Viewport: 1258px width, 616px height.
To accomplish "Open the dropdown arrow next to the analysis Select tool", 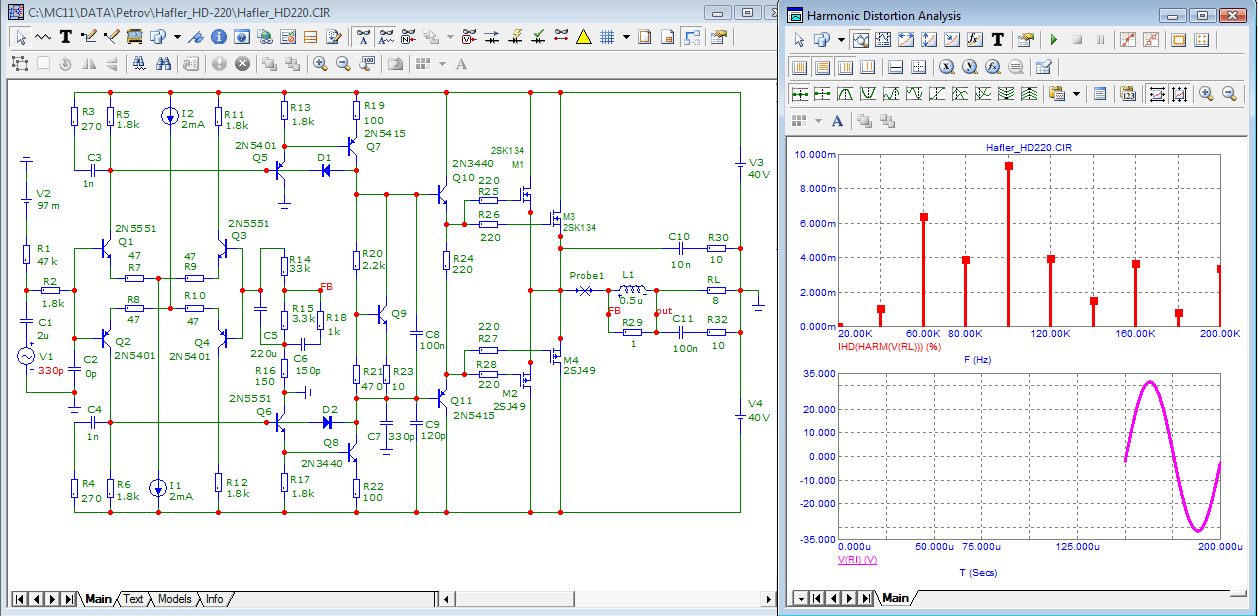I will [x=841, y=40].
